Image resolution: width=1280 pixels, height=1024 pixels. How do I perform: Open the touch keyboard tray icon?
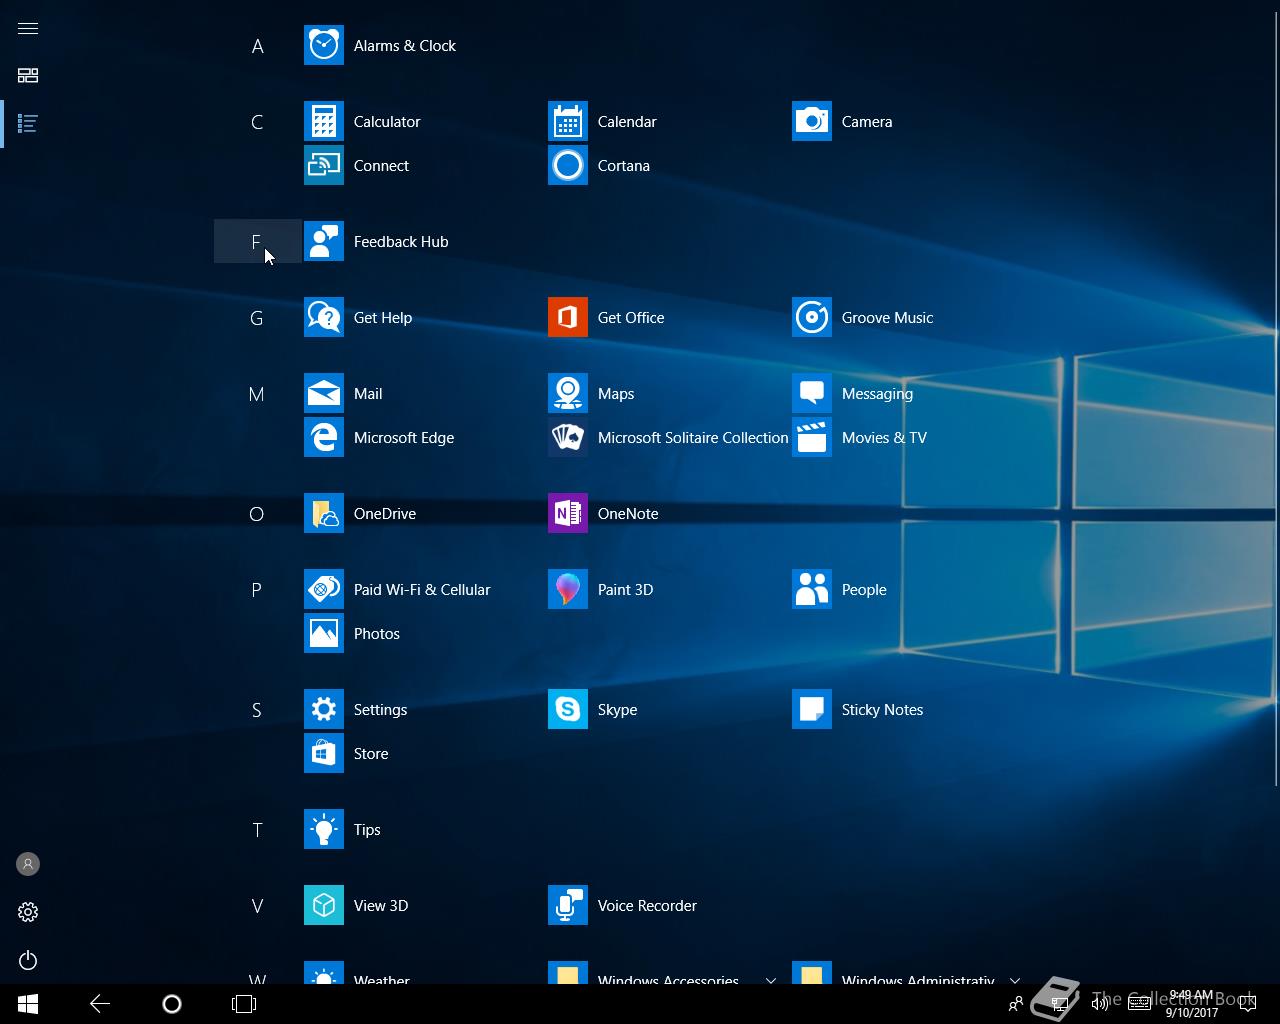pyautogui.click(x=1139, y=1004)
